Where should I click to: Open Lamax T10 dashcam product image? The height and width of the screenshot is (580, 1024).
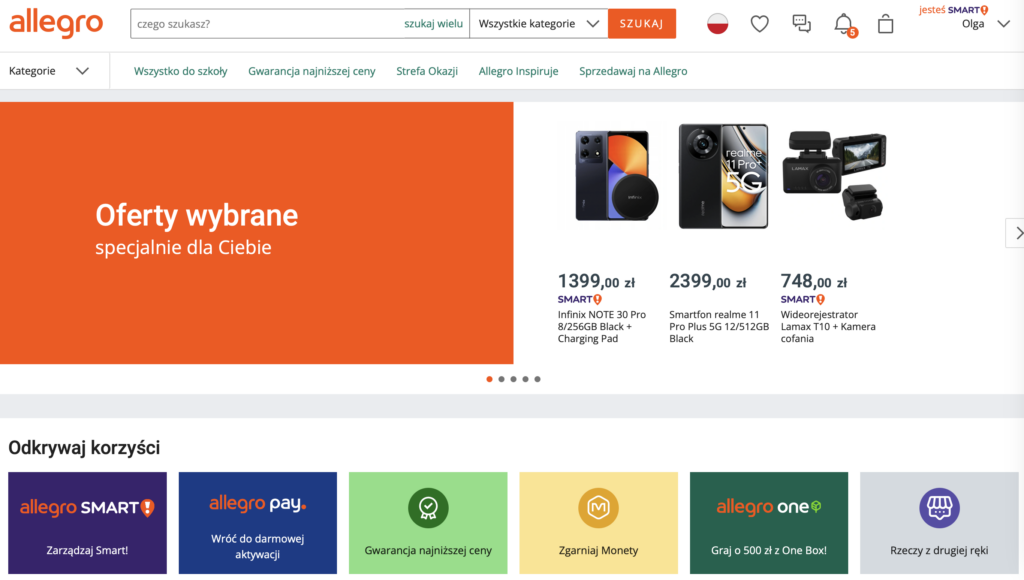click(835, 176)
